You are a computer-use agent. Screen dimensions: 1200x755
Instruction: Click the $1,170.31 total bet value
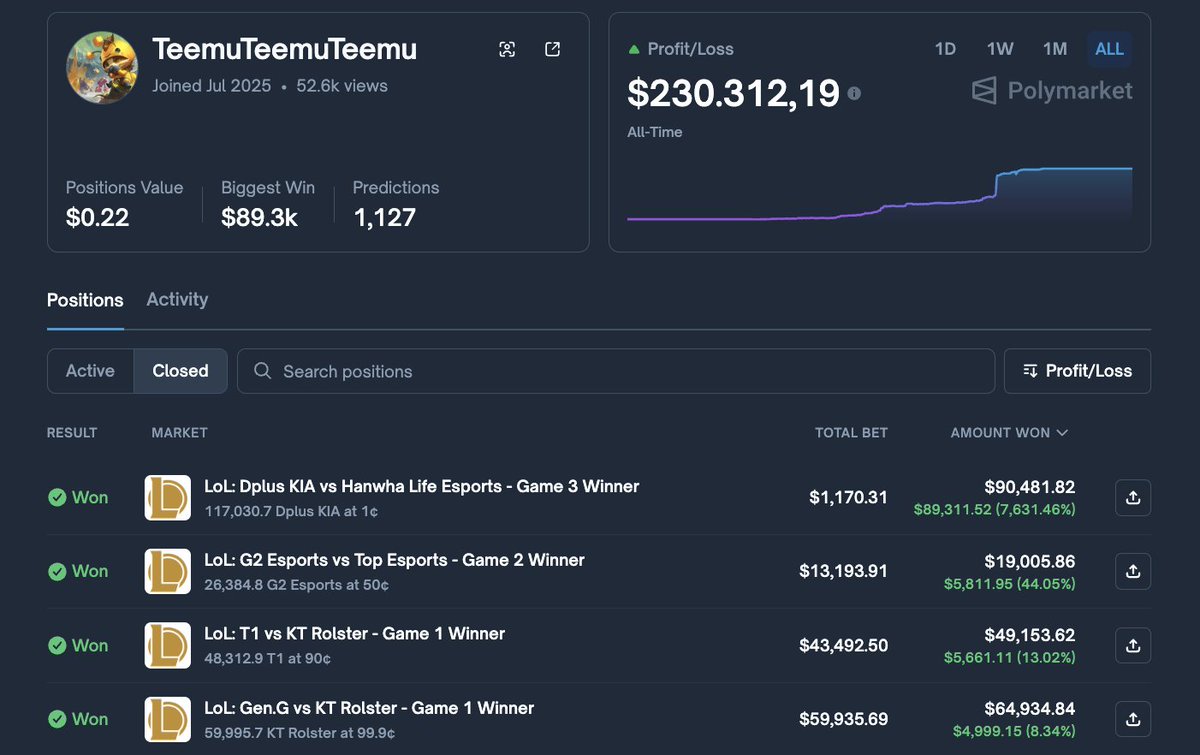pyautogui.click(x=848, y=497)
